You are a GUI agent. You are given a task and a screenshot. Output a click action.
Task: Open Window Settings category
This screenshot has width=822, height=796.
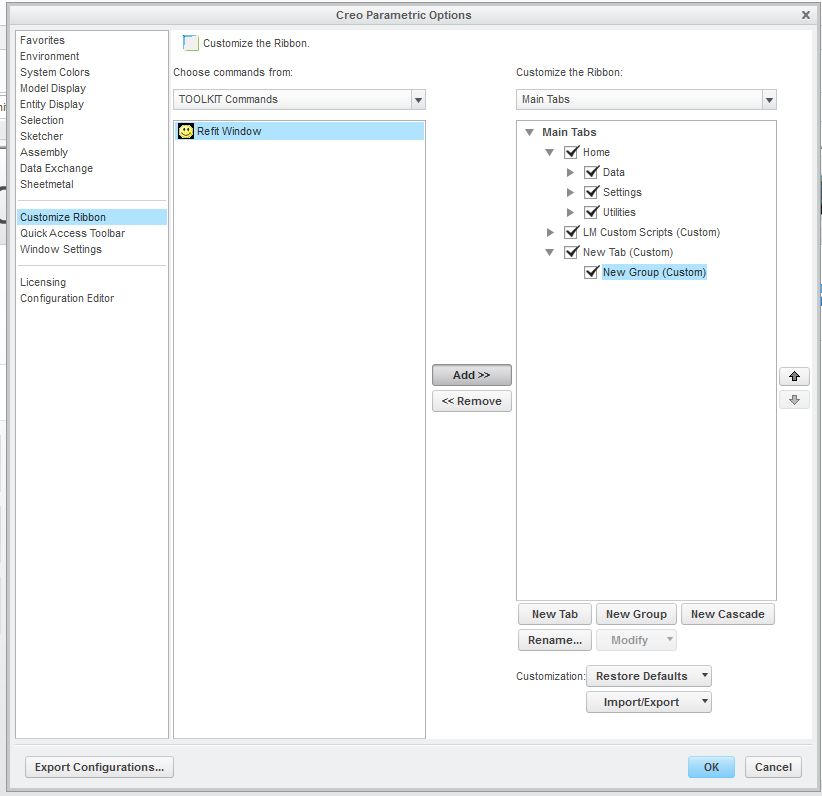[x=61, y=249]
